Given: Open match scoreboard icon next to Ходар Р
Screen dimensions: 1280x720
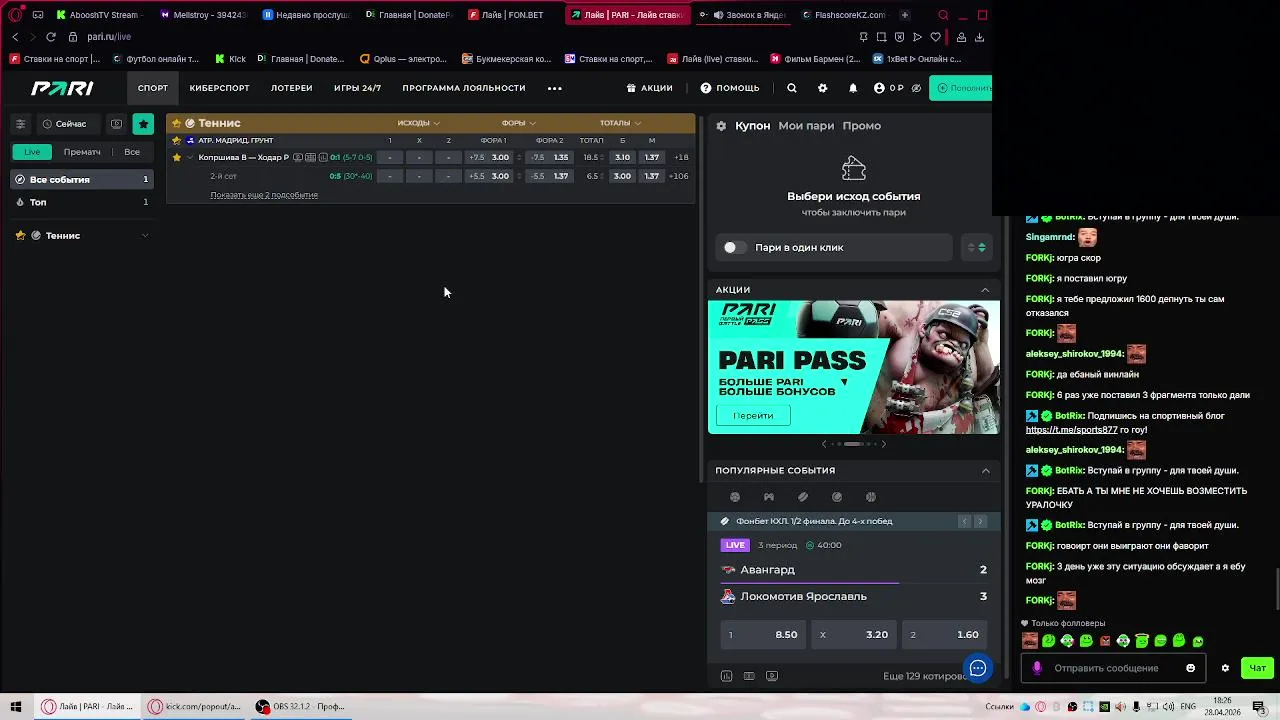Looking at the screenshot, I should click(x=310, y=157).
